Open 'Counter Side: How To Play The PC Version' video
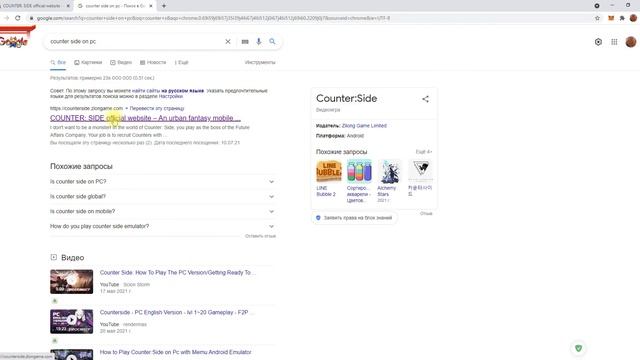 coord(178,273)
